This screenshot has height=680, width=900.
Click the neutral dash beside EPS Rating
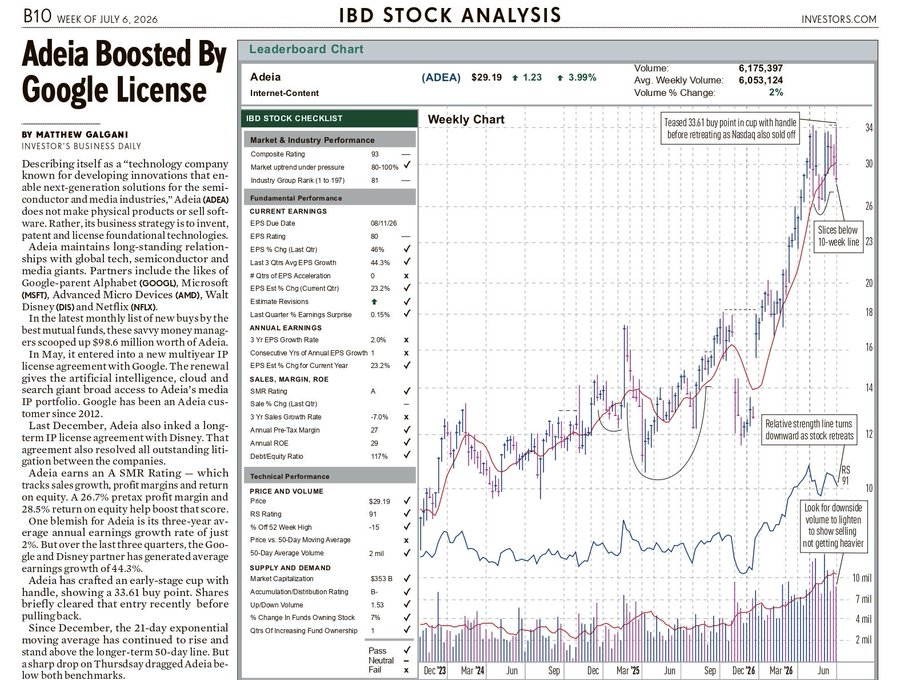point(406,236)
